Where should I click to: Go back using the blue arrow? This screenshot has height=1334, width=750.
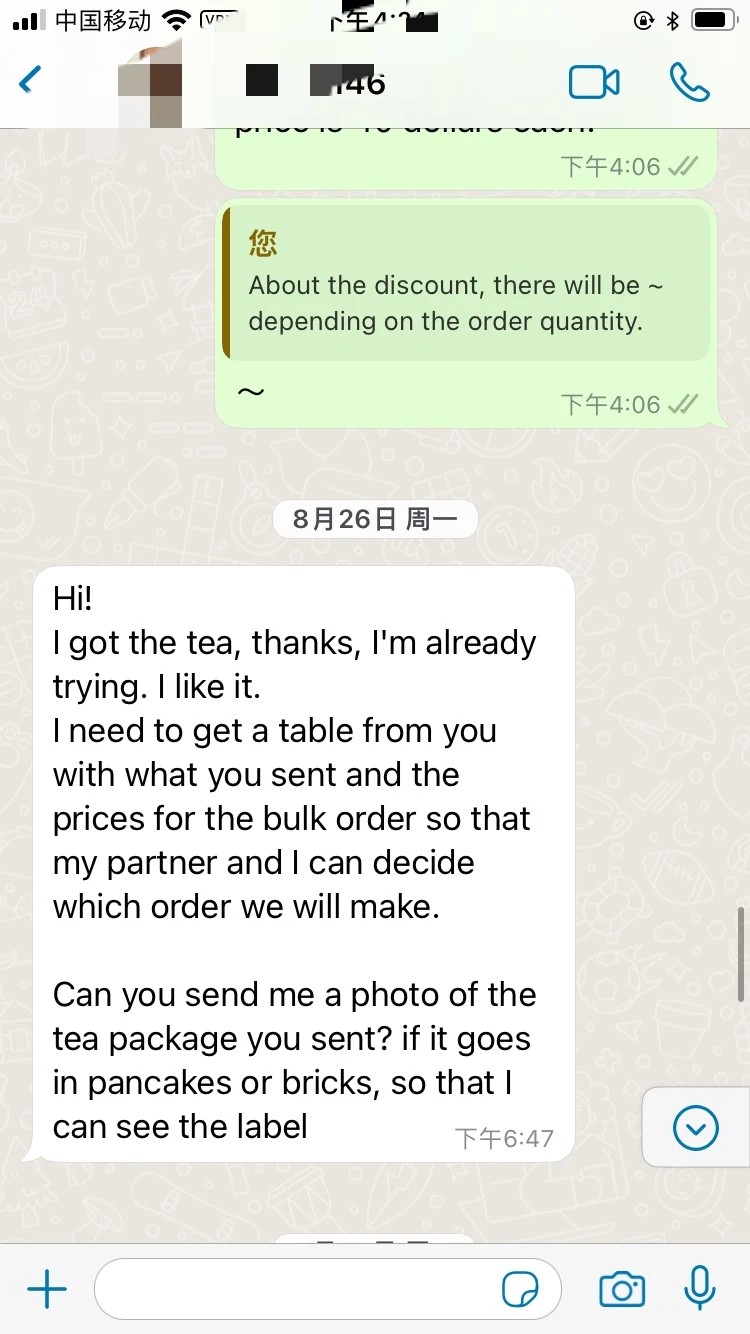(30, 80)
